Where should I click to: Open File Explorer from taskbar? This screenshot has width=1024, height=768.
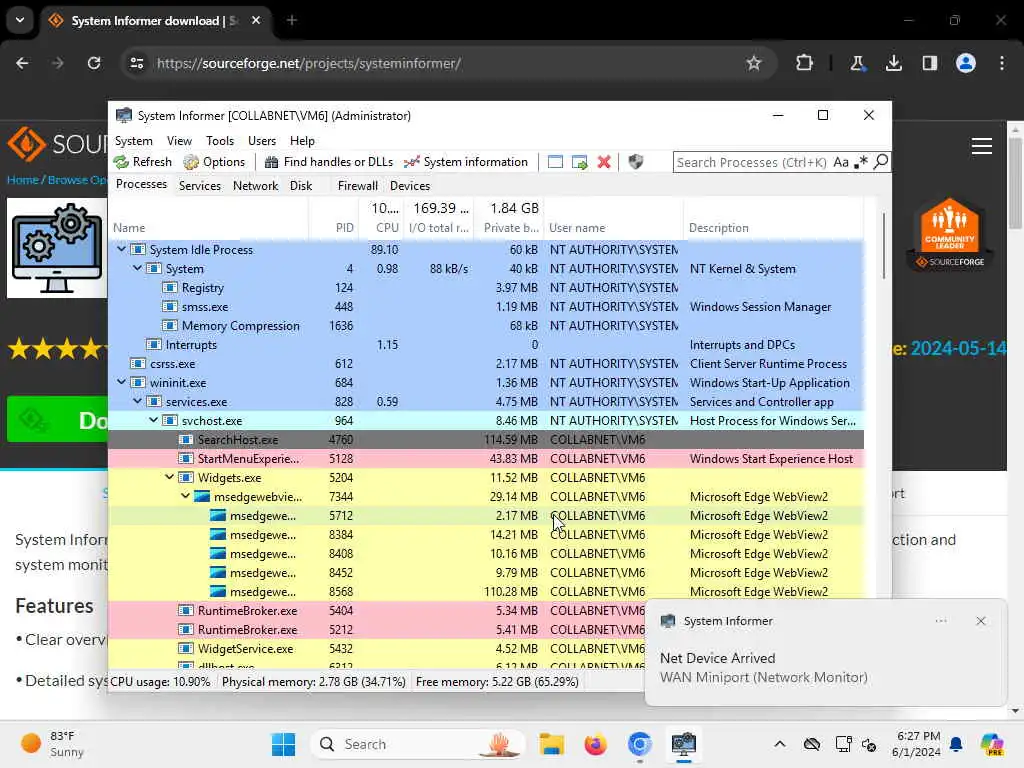[552, 744]
